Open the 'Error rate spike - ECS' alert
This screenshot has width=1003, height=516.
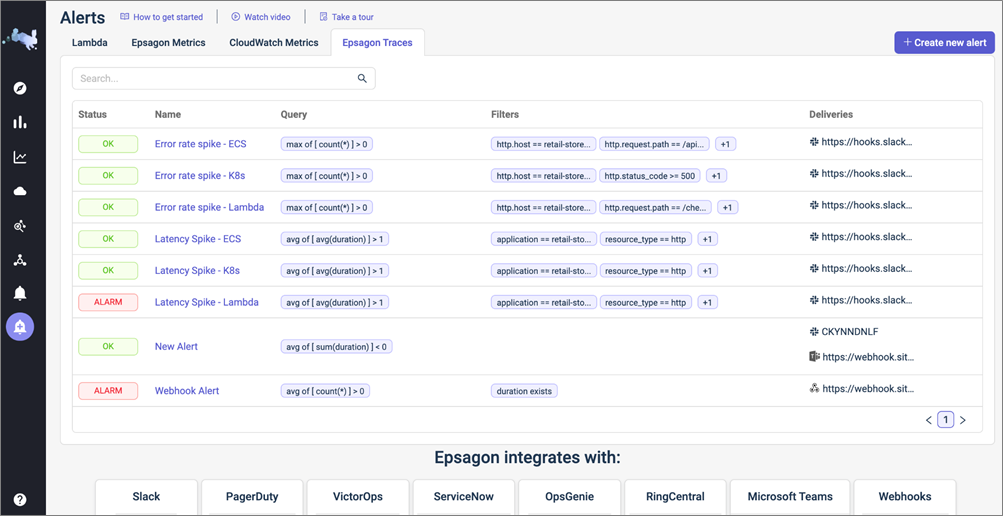click(x=200, y=144)
